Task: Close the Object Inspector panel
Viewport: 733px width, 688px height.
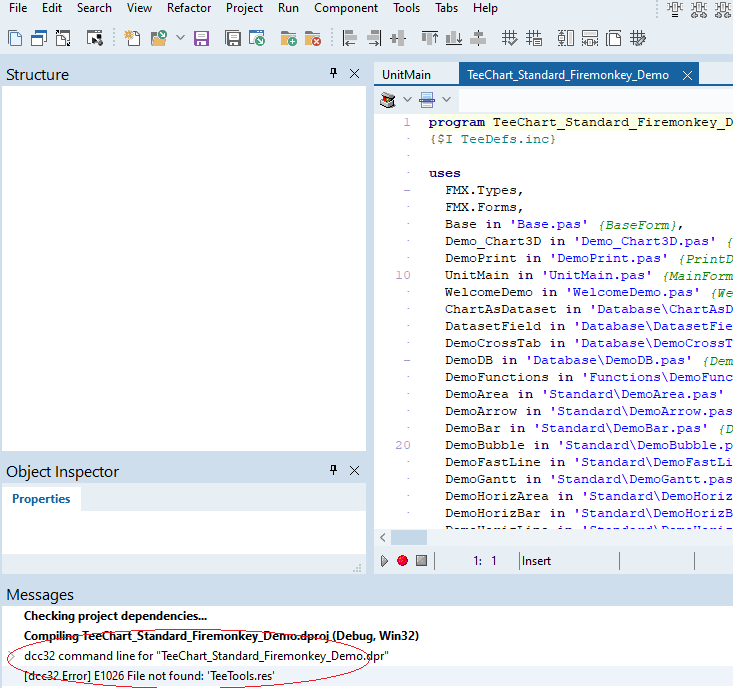Action: click(x=355, y=471)
